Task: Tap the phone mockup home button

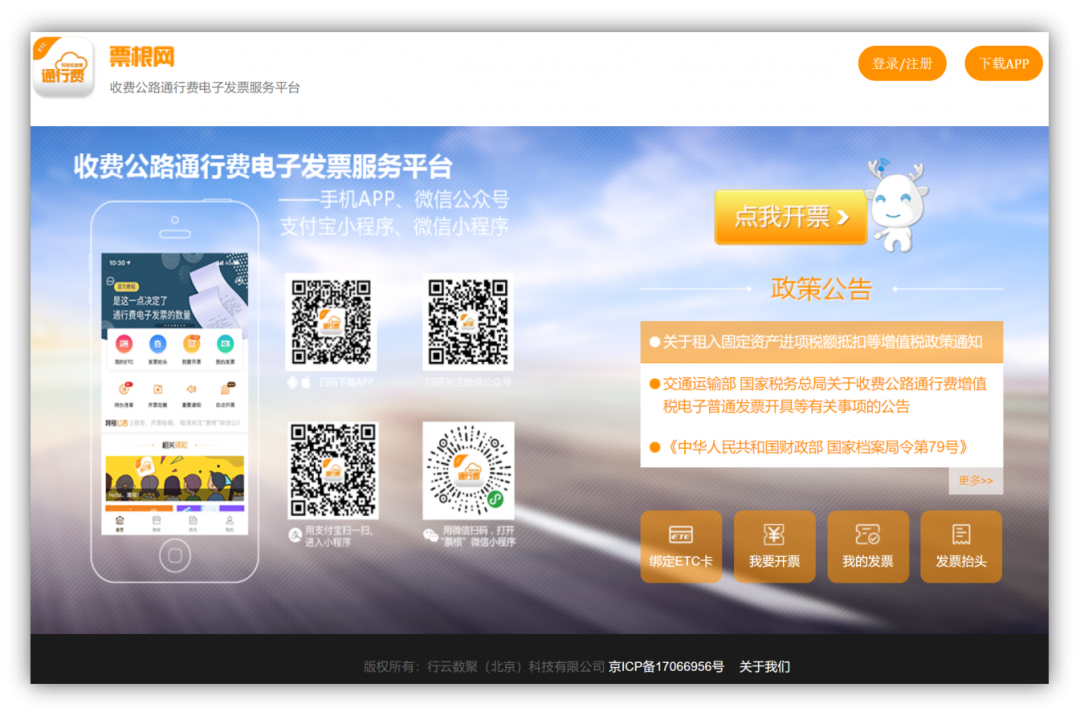Action: click(175, 555)
